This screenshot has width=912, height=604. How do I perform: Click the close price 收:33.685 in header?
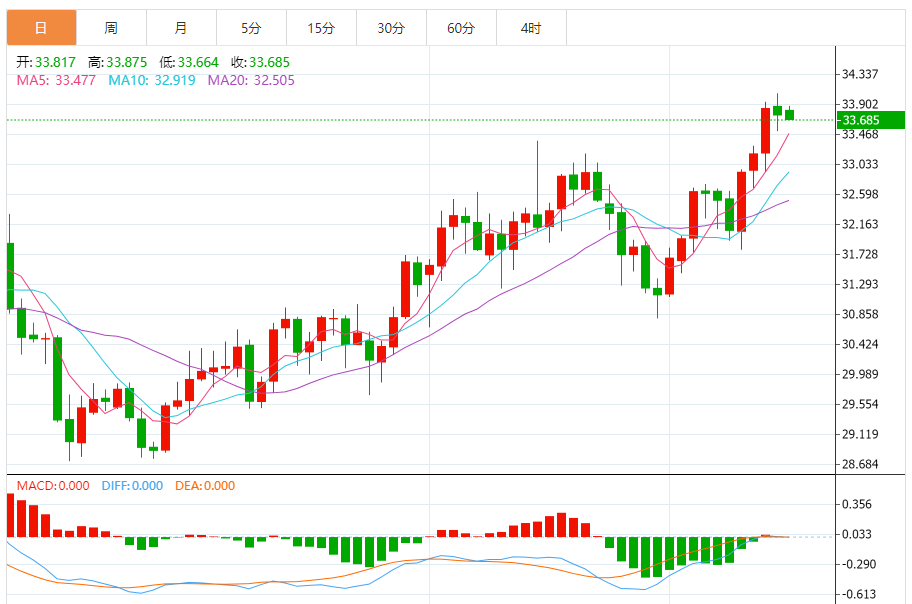point(261,62)
